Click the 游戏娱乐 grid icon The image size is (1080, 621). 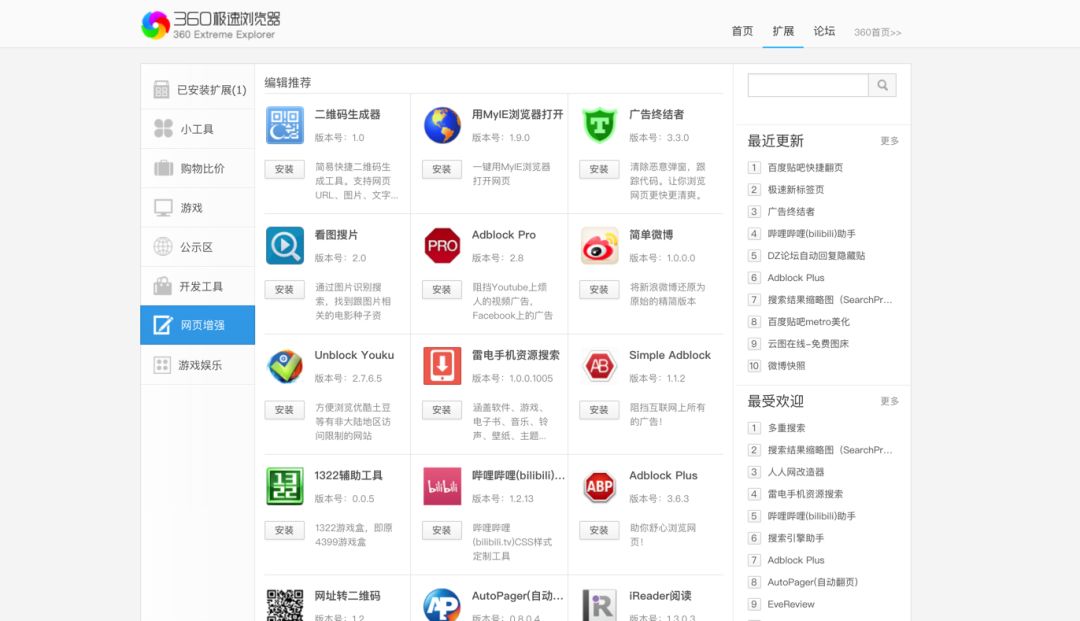click(162, 365)
